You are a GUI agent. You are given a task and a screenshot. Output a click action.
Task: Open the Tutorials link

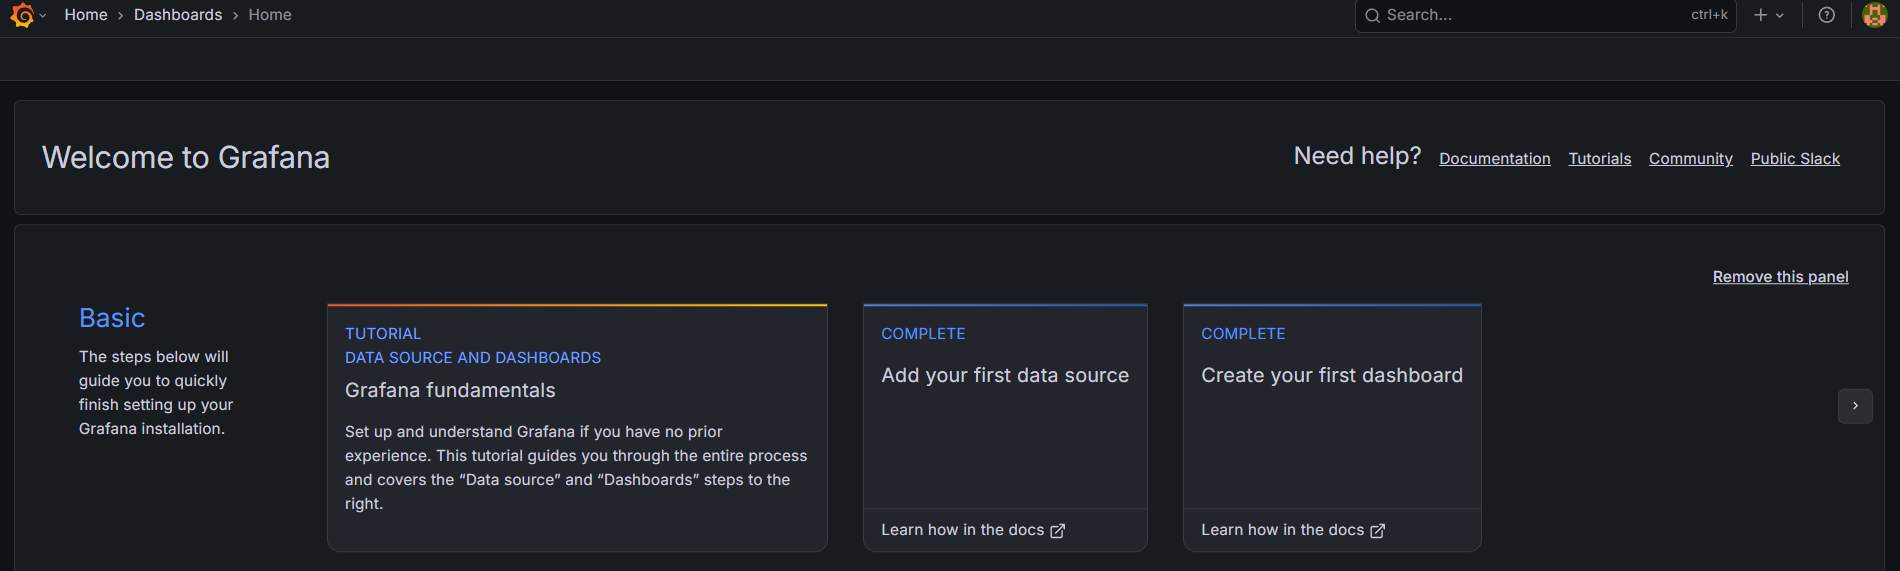[1600, 159]
